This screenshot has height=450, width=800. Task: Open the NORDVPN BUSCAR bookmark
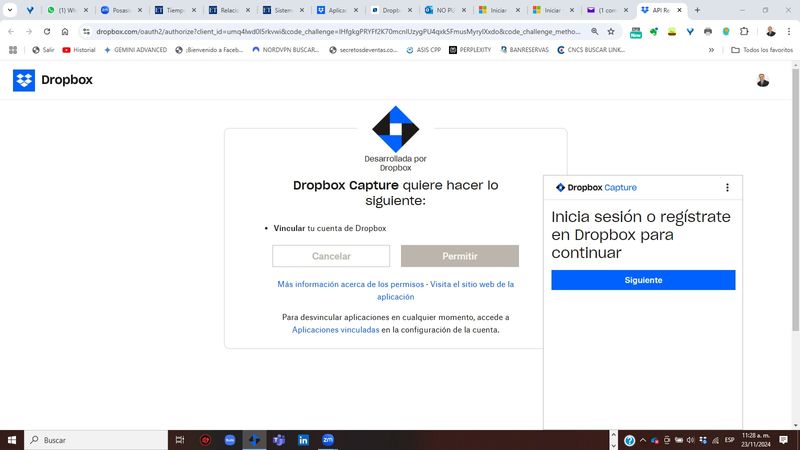tap(286, 50)
